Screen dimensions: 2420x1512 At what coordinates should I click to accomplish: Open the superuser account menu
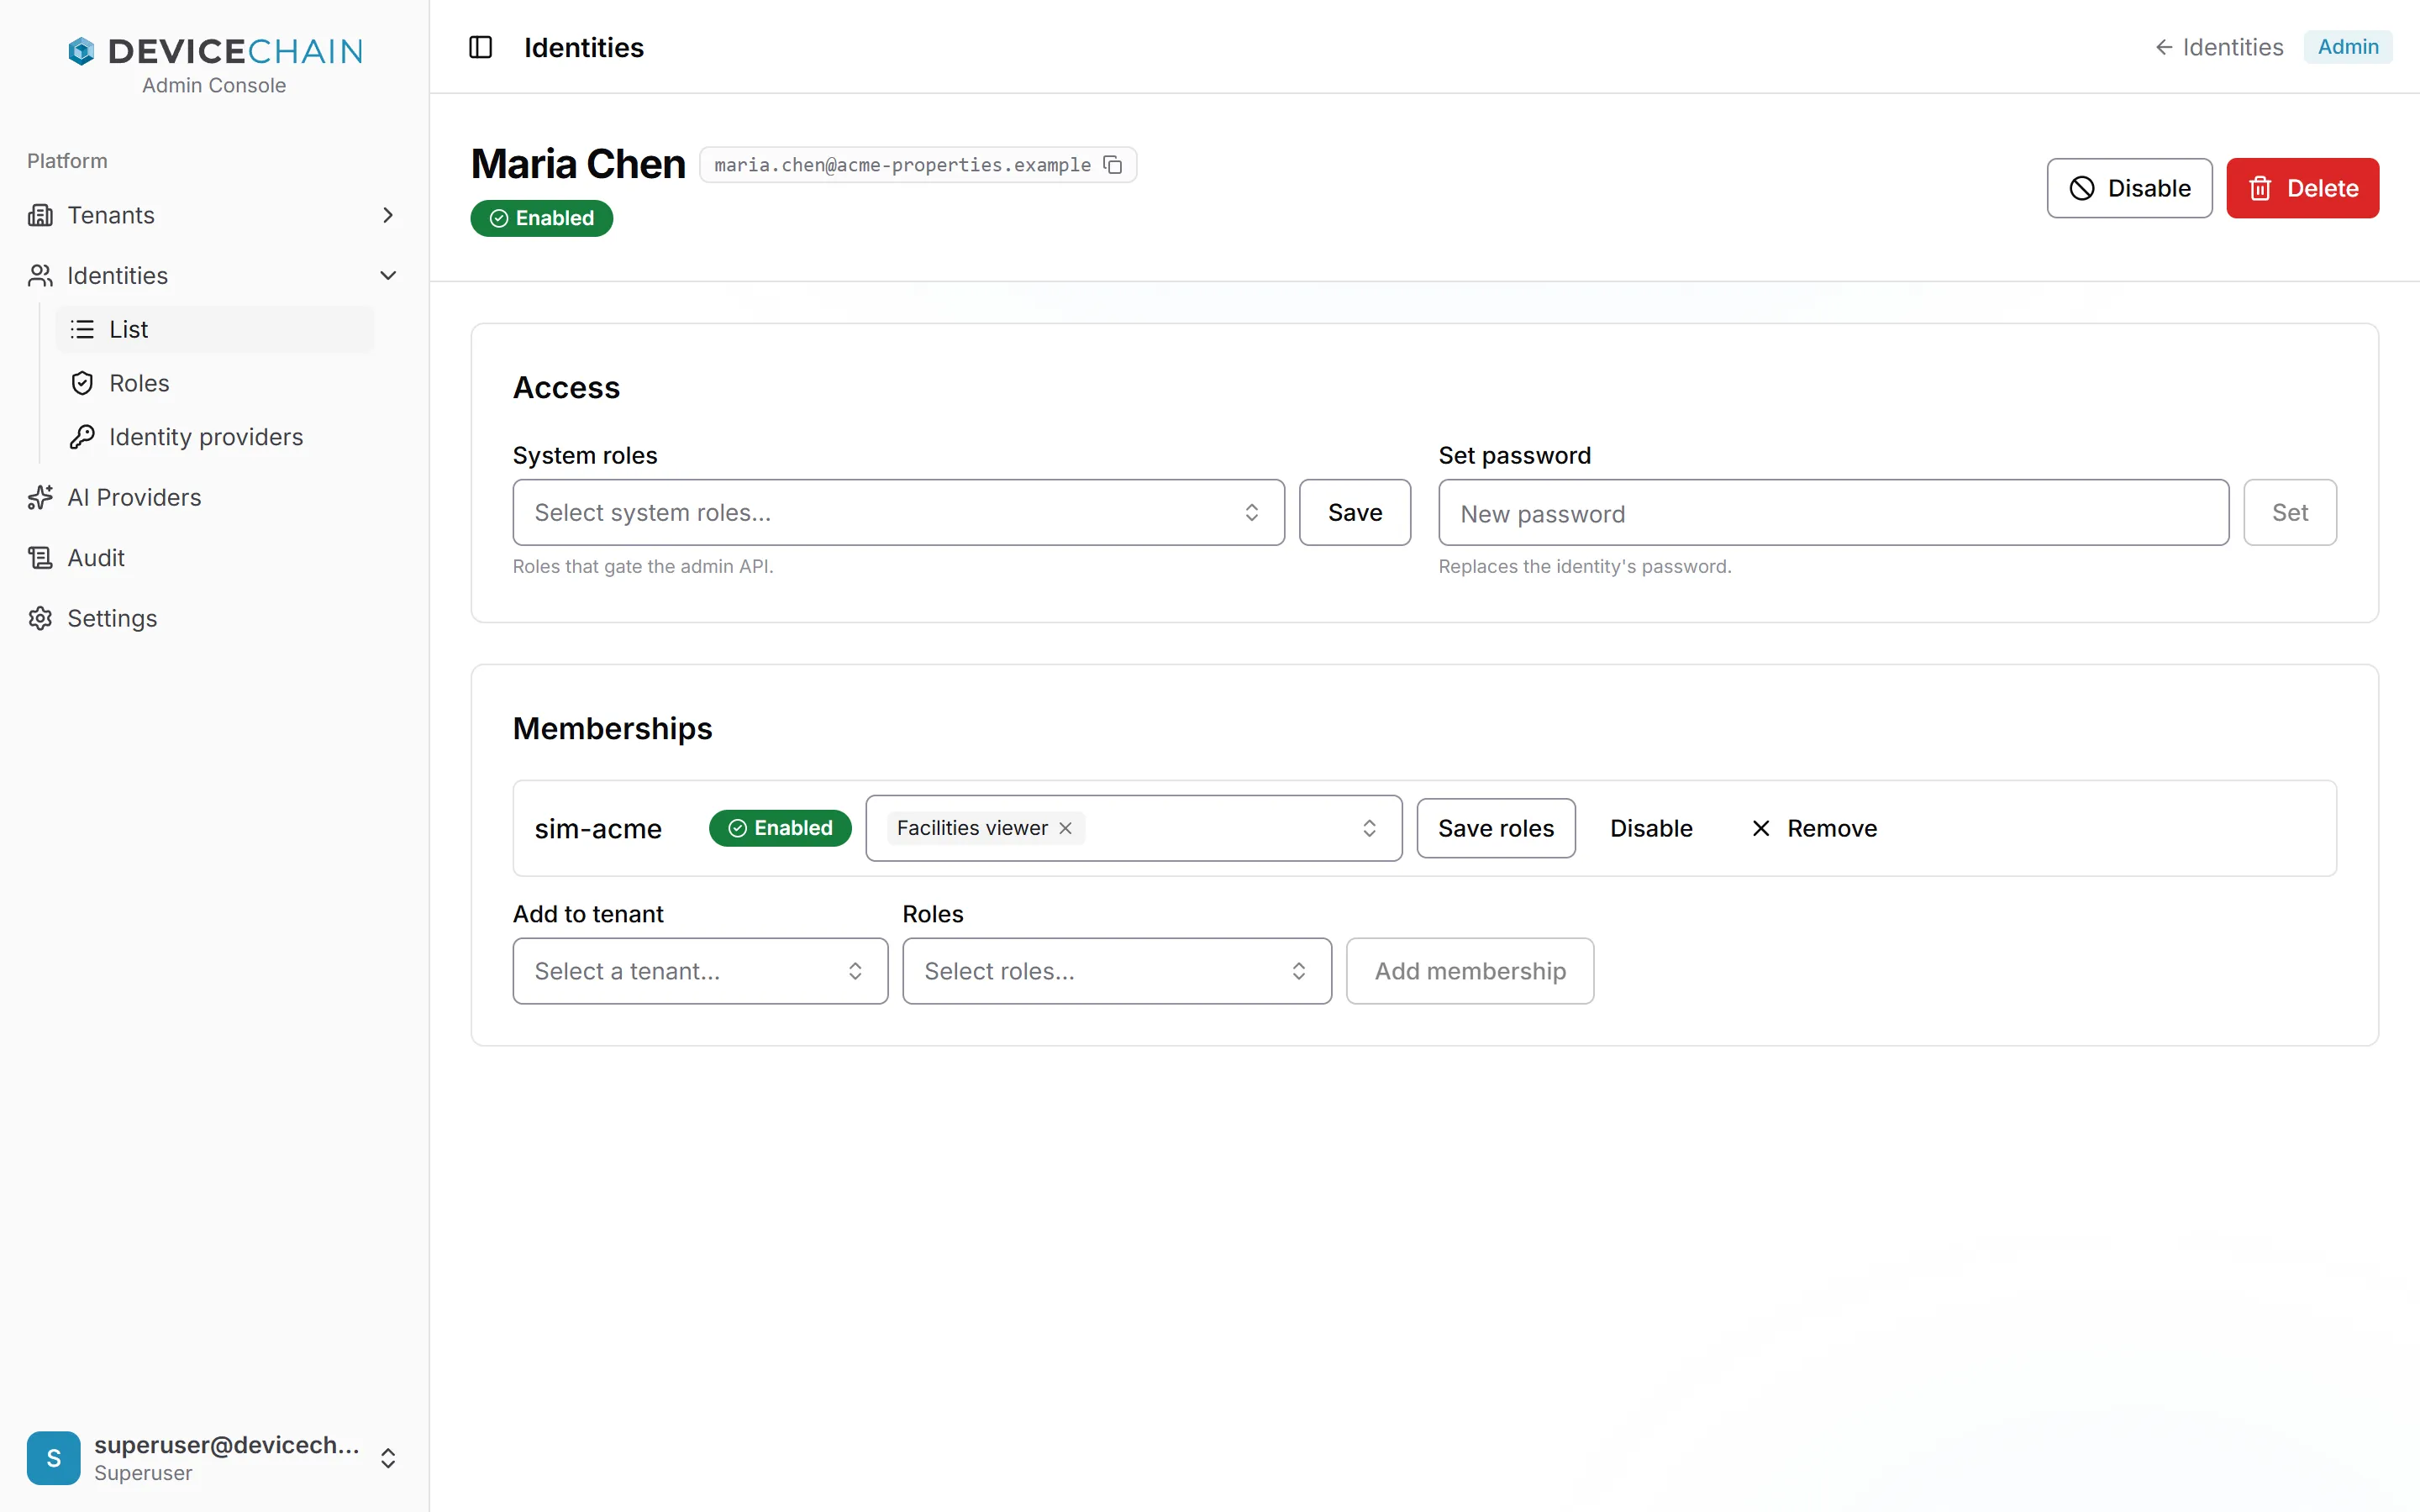click(213, 1457)
